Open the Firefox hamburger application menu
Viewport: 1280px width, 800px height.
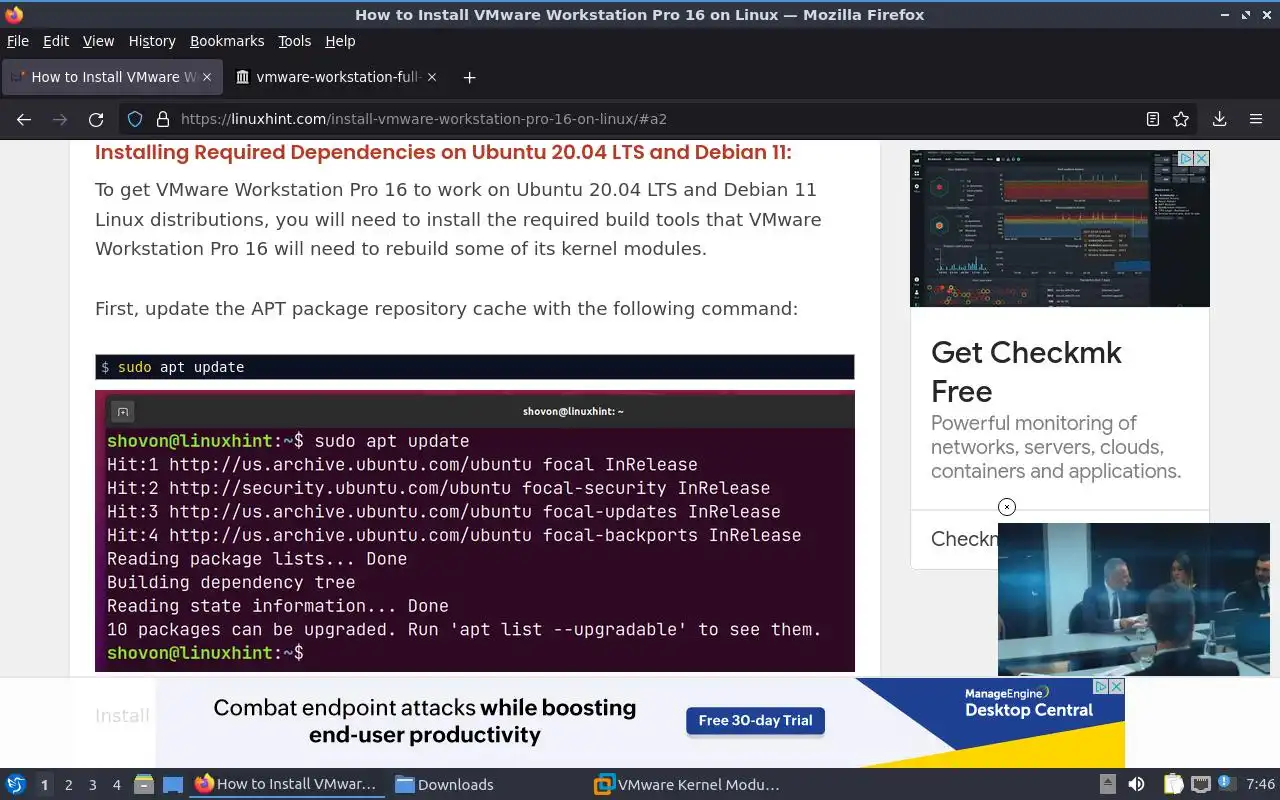(1256, 119)
